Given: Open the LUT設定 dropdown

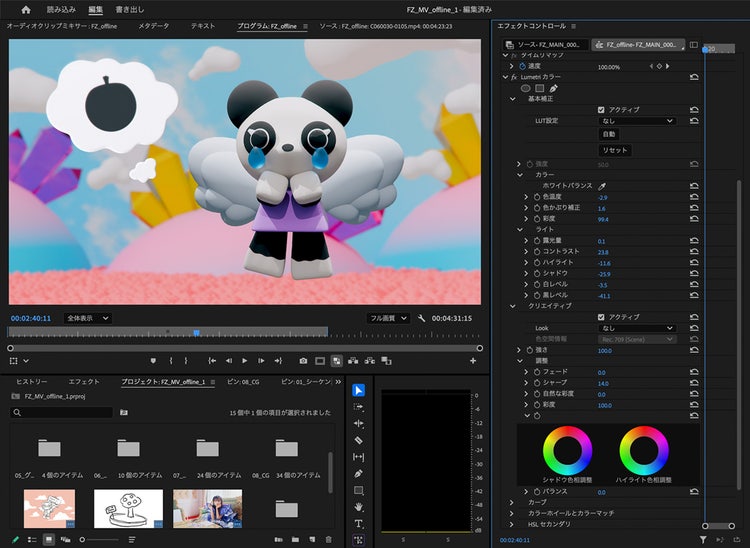Looking at the screenshot, I should [636, 121].
